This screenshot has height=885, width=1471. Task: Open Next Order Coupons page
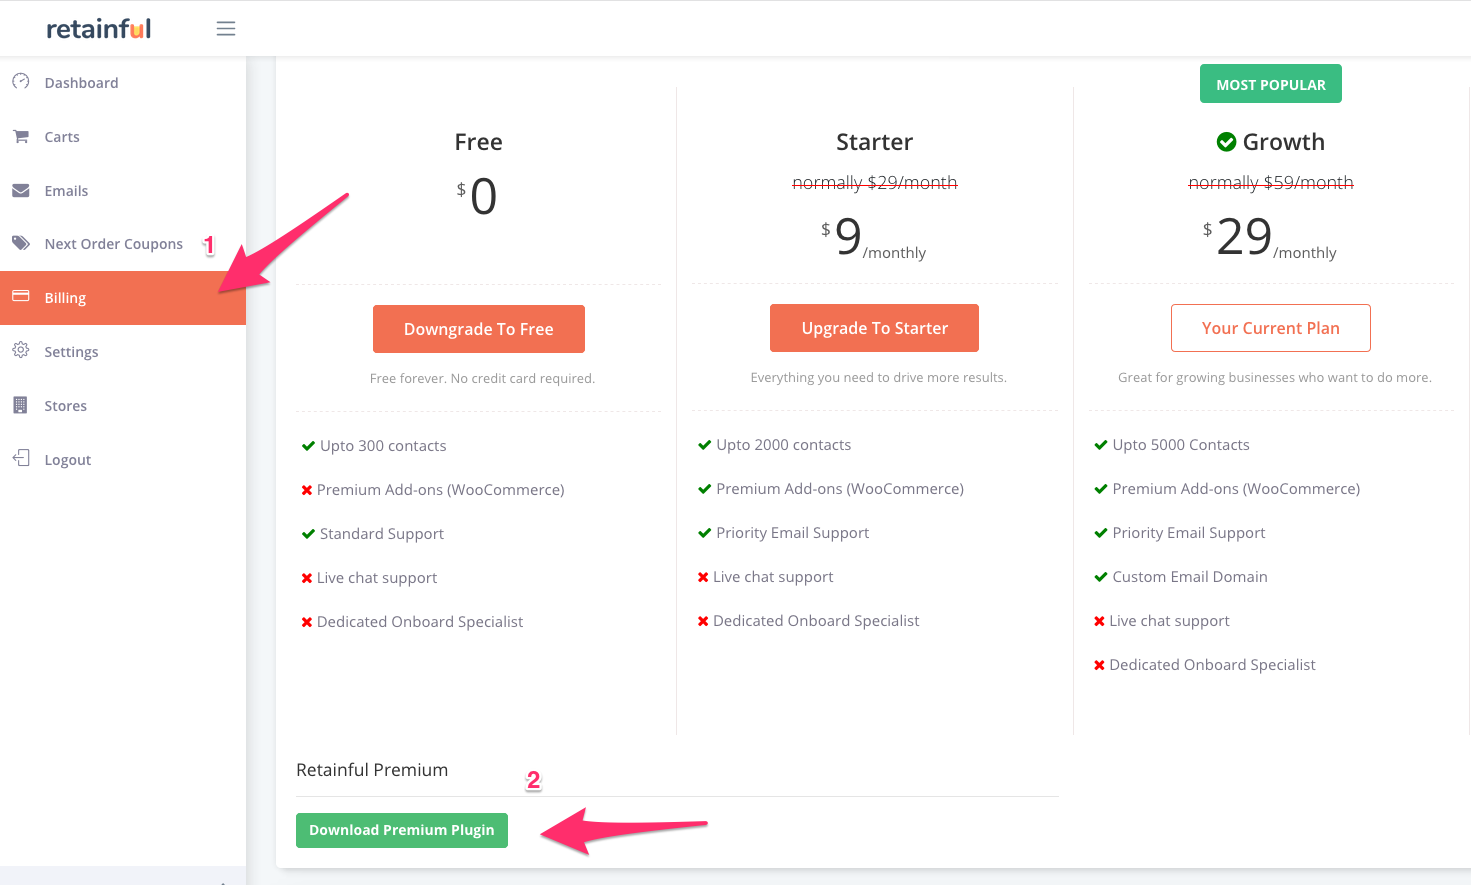pyautogui.click(x=123, y=244)
